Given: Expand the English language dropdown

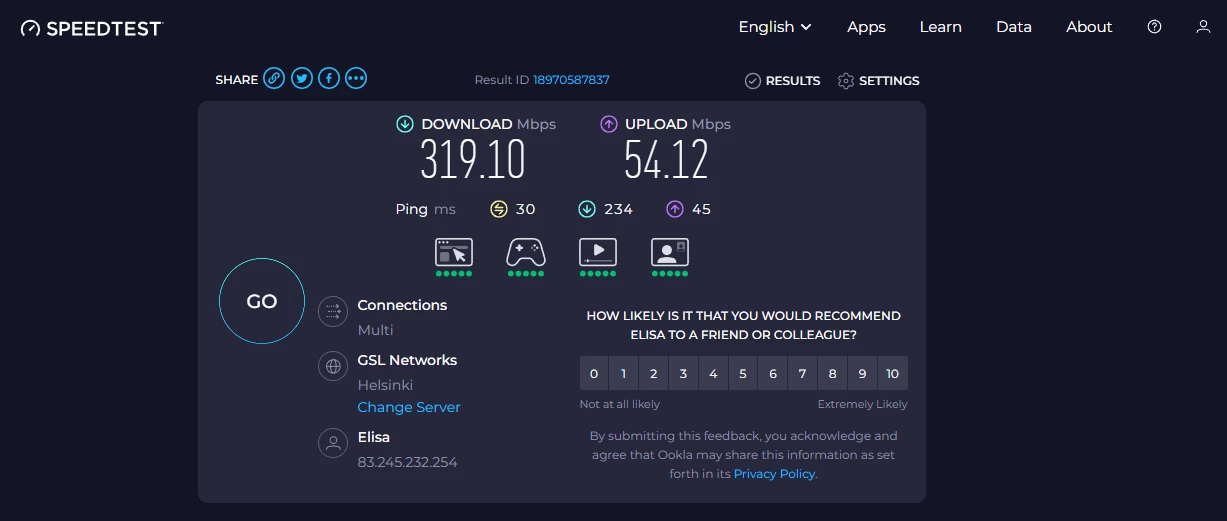Looking at the screenshot, I should [775, 27].
